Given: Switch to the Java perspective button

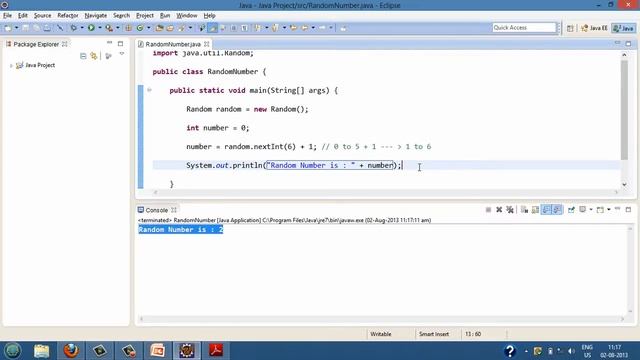Looking at the screenshot, I should point(624,28).
